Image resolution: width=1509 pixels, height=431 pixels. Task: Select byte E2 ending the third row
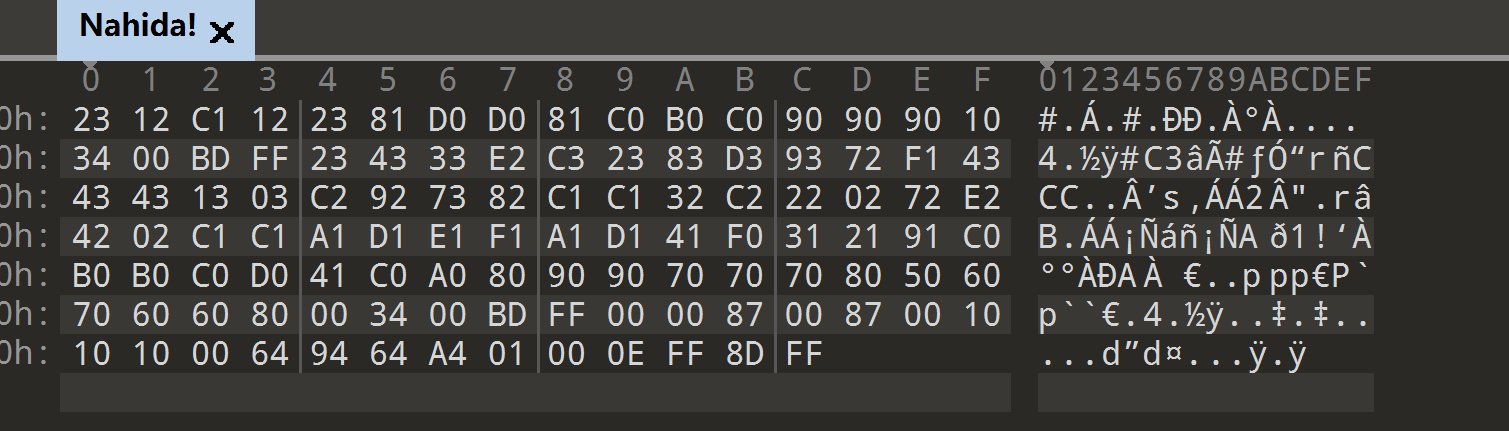[x=982, y=197]
